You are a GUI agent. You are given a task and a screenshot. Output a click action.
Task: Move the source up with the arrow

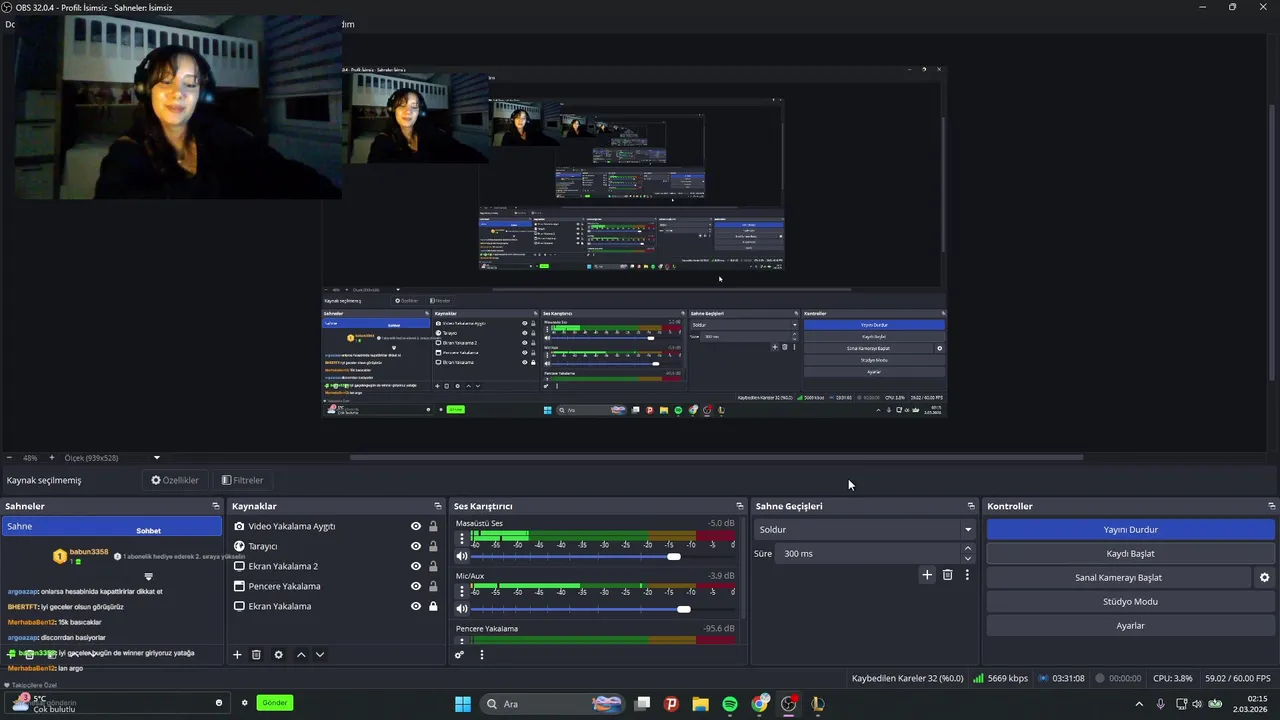click(301, 655)
